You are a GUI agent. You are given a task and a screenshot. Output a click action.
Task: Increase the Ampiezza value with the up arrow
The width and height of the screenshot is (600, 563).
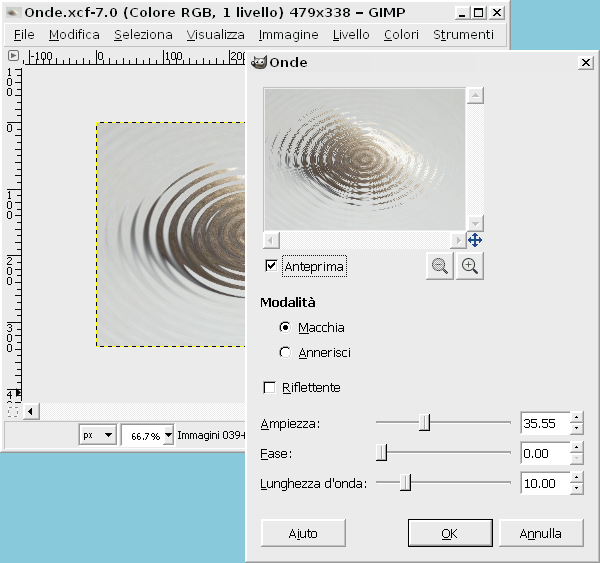click(577, 418)
